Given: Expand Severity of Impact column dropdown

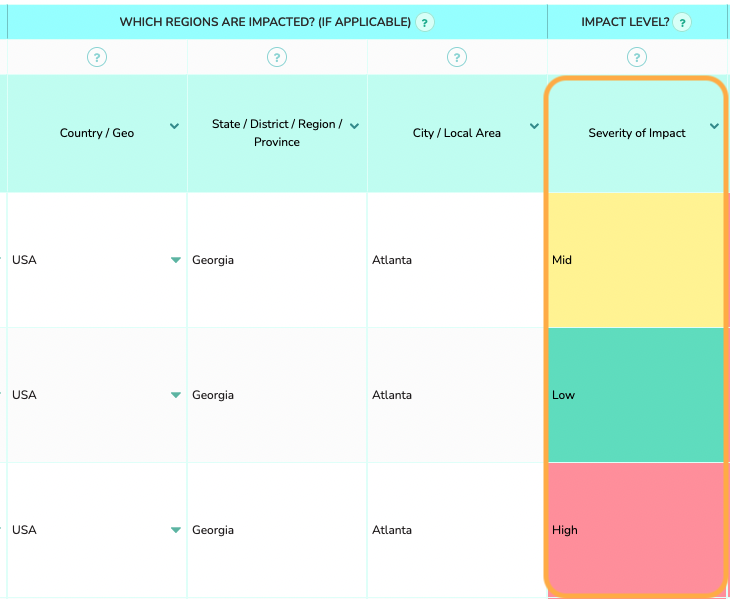Looking at the screenshot, I should 714,126.
